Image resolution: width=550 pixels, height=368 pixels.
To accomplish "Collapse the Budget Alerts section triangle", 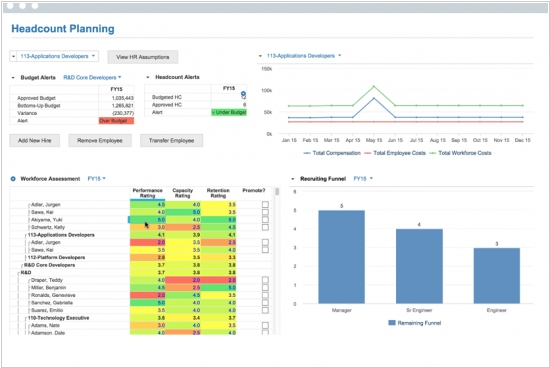I will pos(13,78).
